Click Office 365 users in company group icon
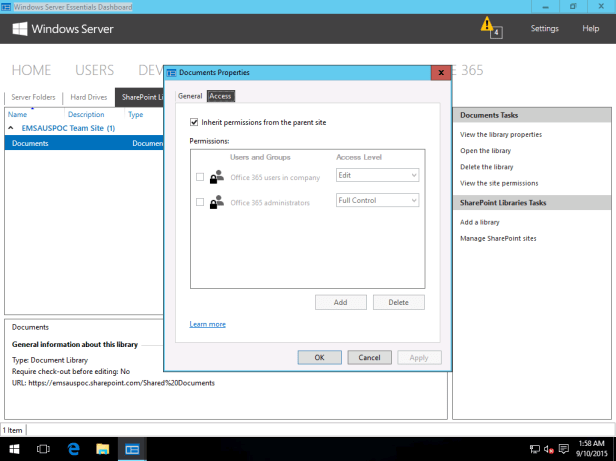The width and height of the screenshot is (616, 461). click(216, 177)
